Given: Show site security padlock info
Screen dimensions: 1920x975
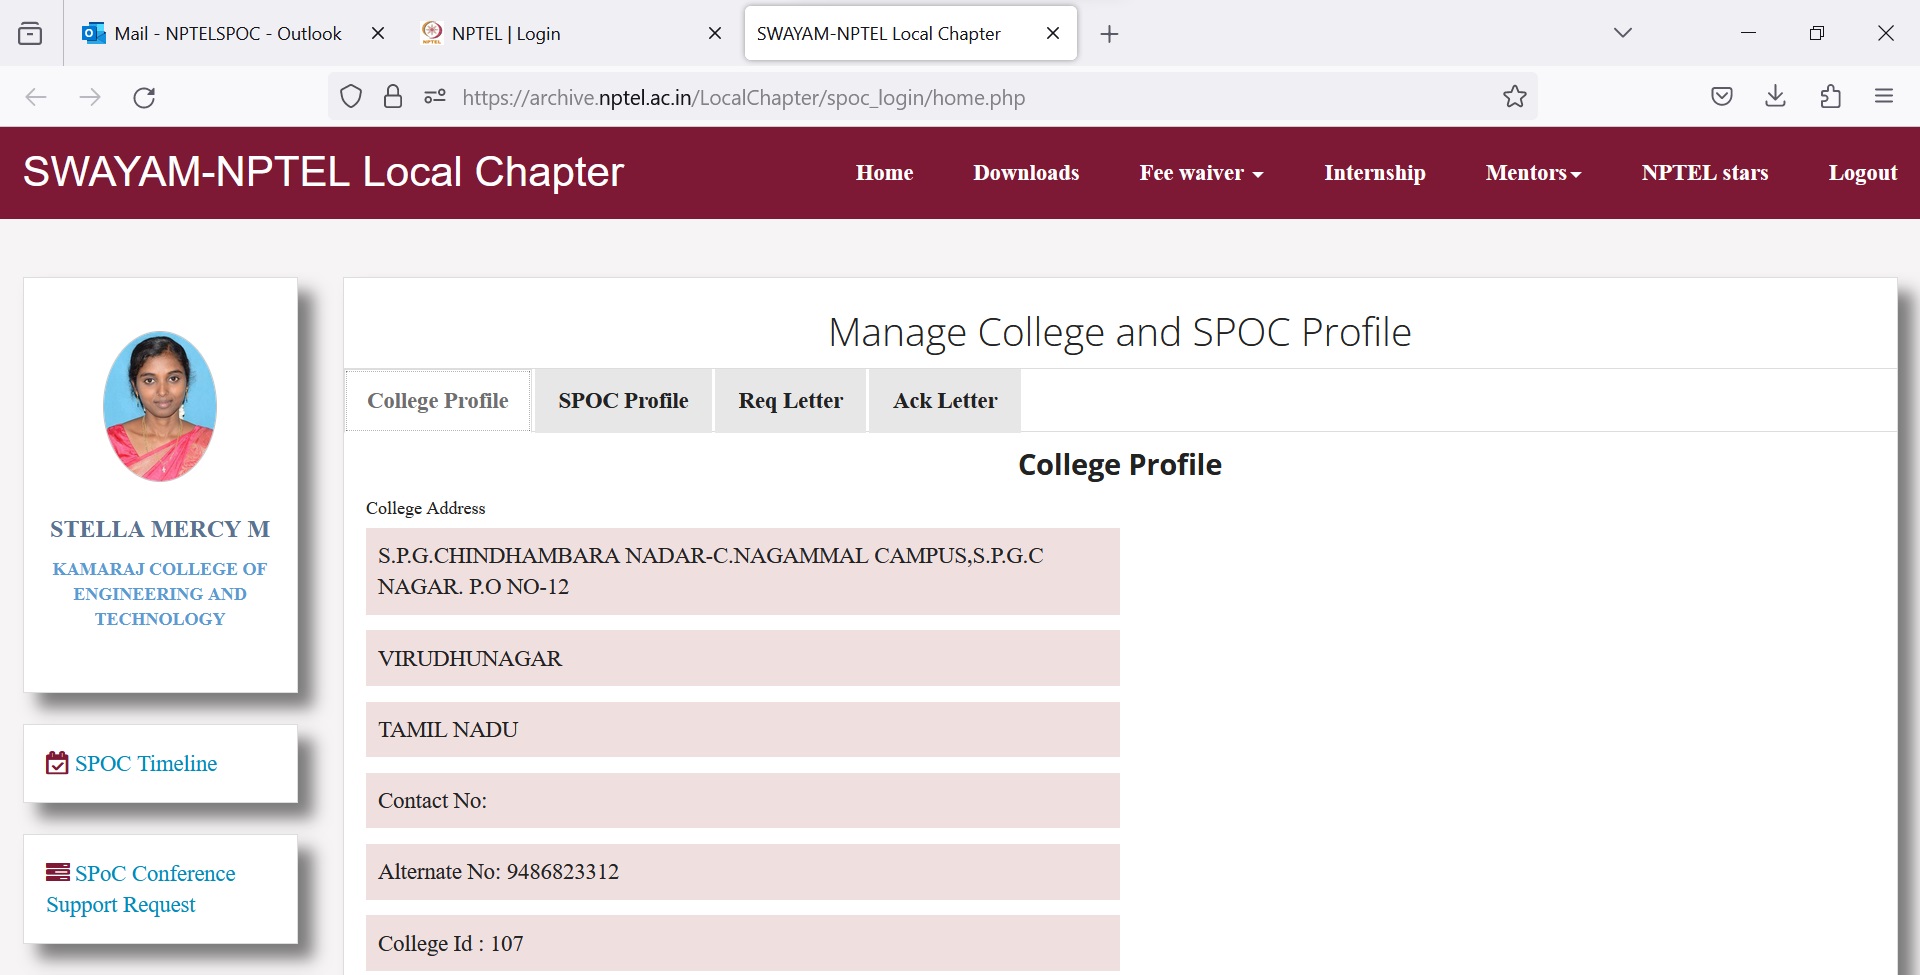Looking at the screenshot, I should (393, 97).
